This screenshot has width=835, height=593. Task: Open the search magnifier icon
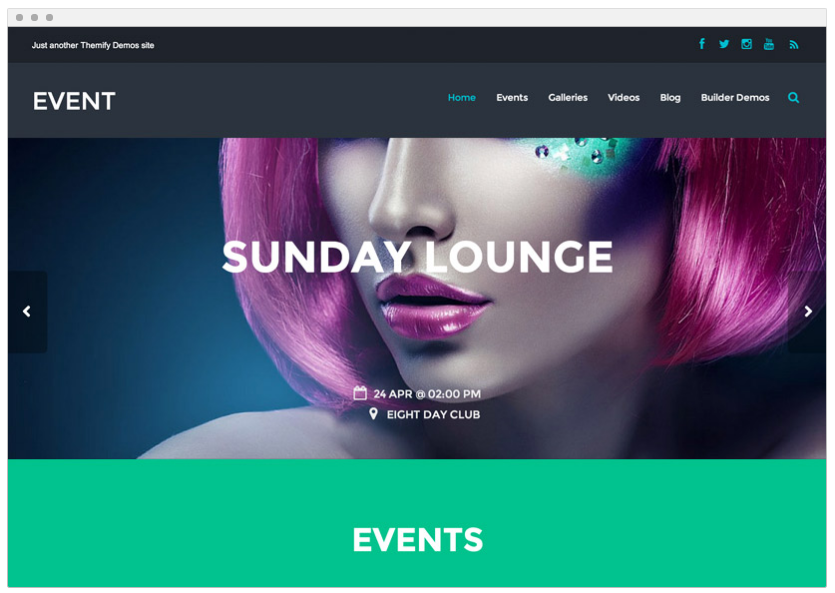coord(793,97)
